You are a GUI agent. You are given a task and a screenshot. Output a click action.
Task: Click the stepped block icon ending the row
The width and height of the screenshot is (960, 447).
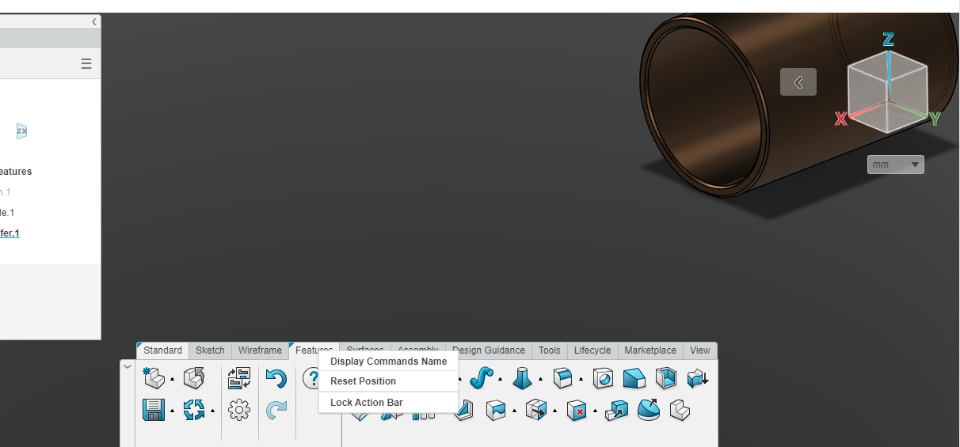click(x=680, y=410)
